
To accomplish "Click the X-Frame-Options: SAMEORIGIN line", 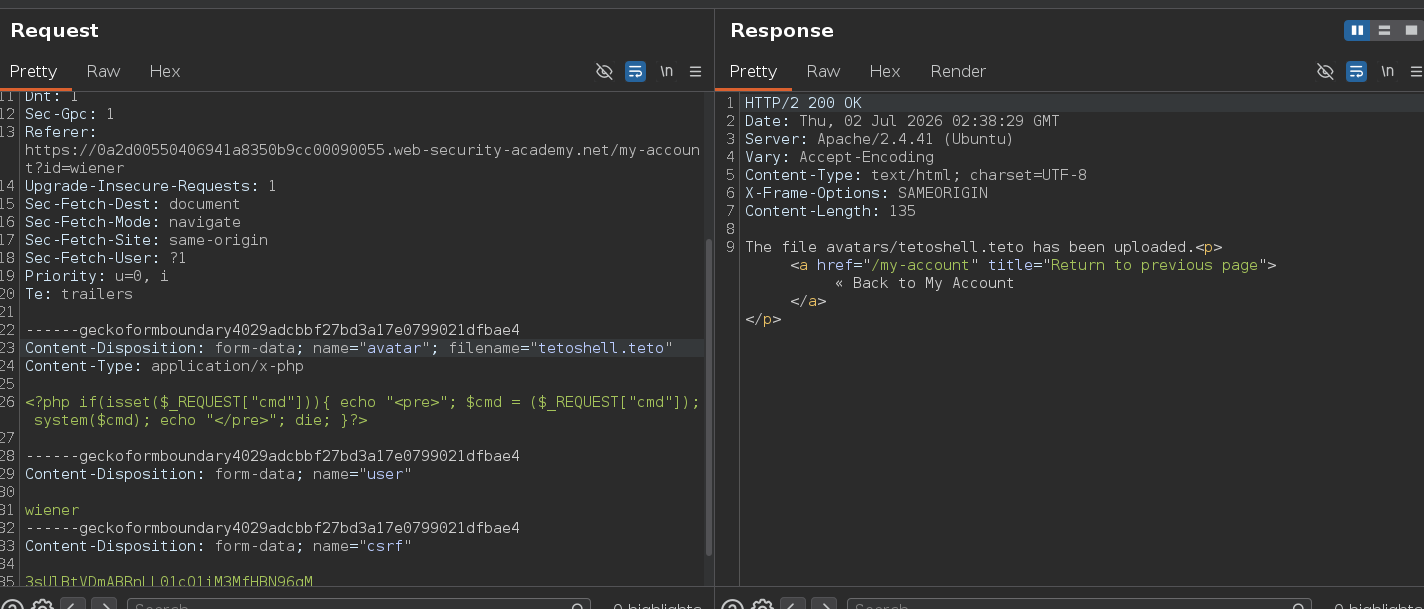I will click(866, 193).
